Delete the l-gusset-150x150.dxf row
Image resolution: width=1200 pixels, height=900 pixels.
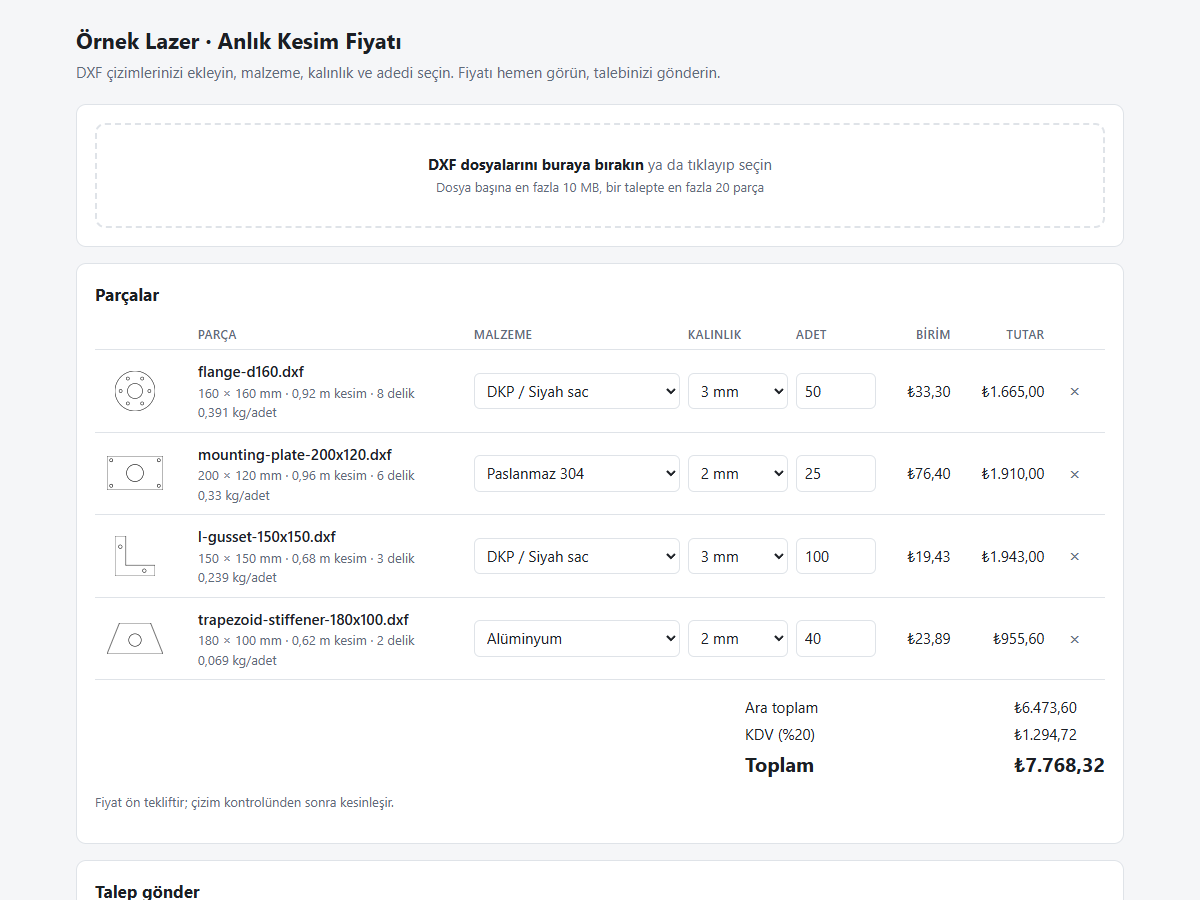[x=1075, y=557]
